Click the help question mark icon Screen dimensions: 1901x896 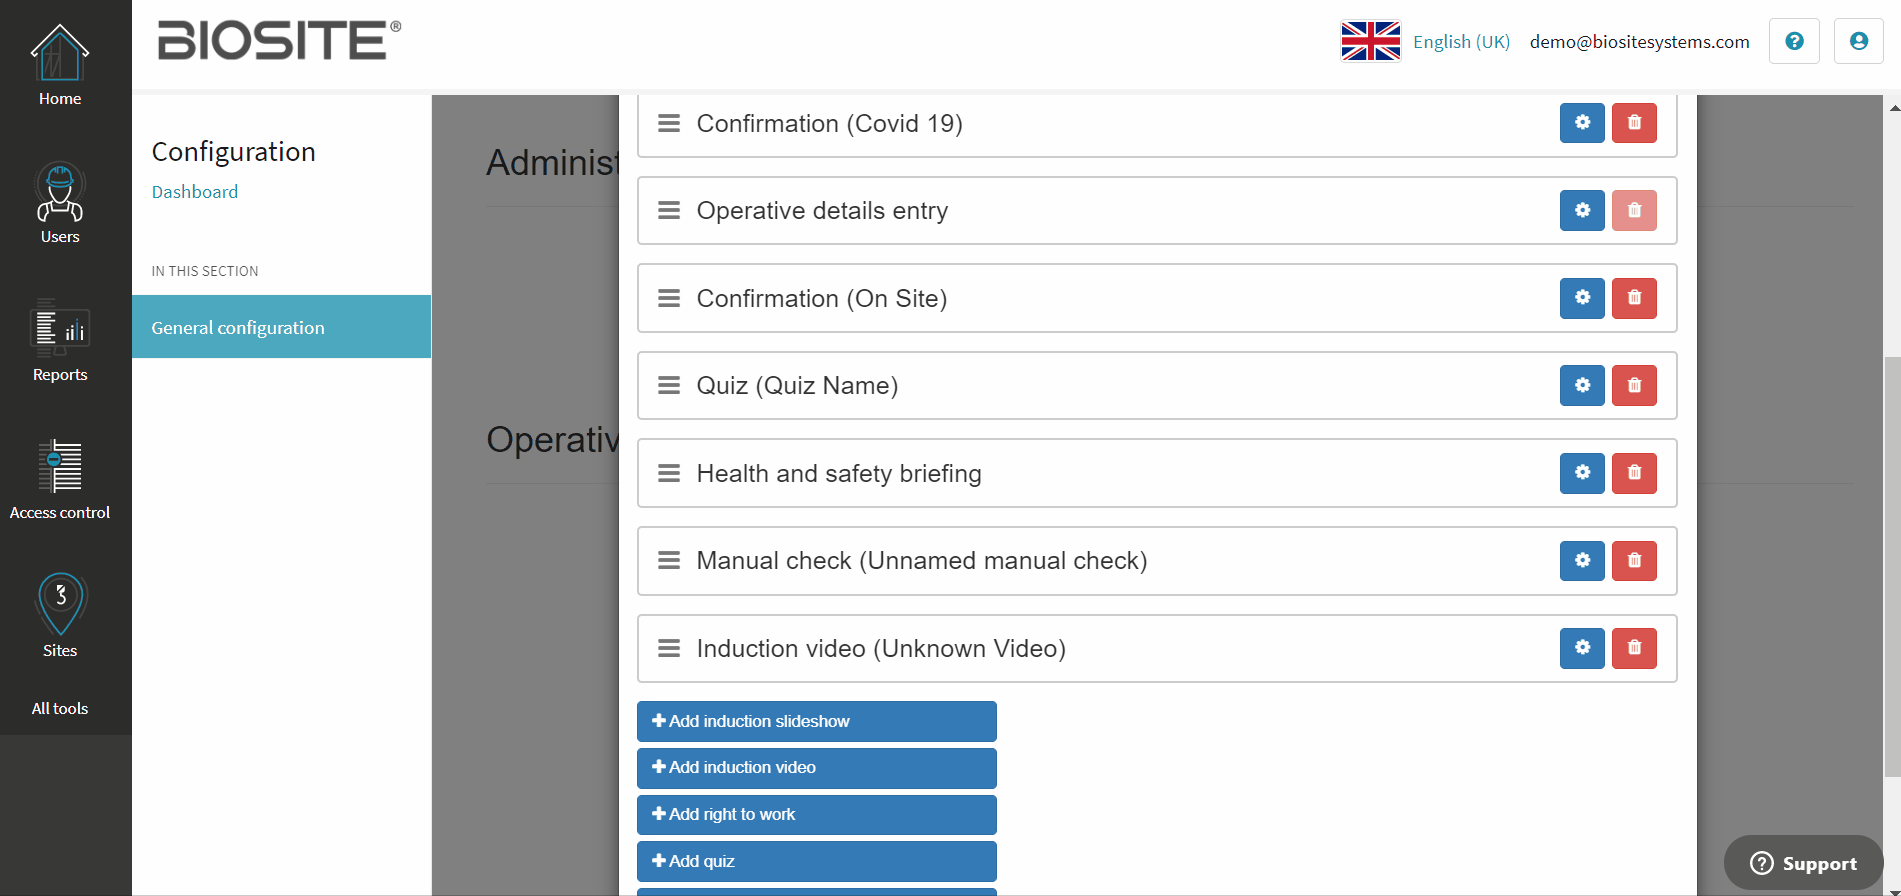coord(1794,42)
